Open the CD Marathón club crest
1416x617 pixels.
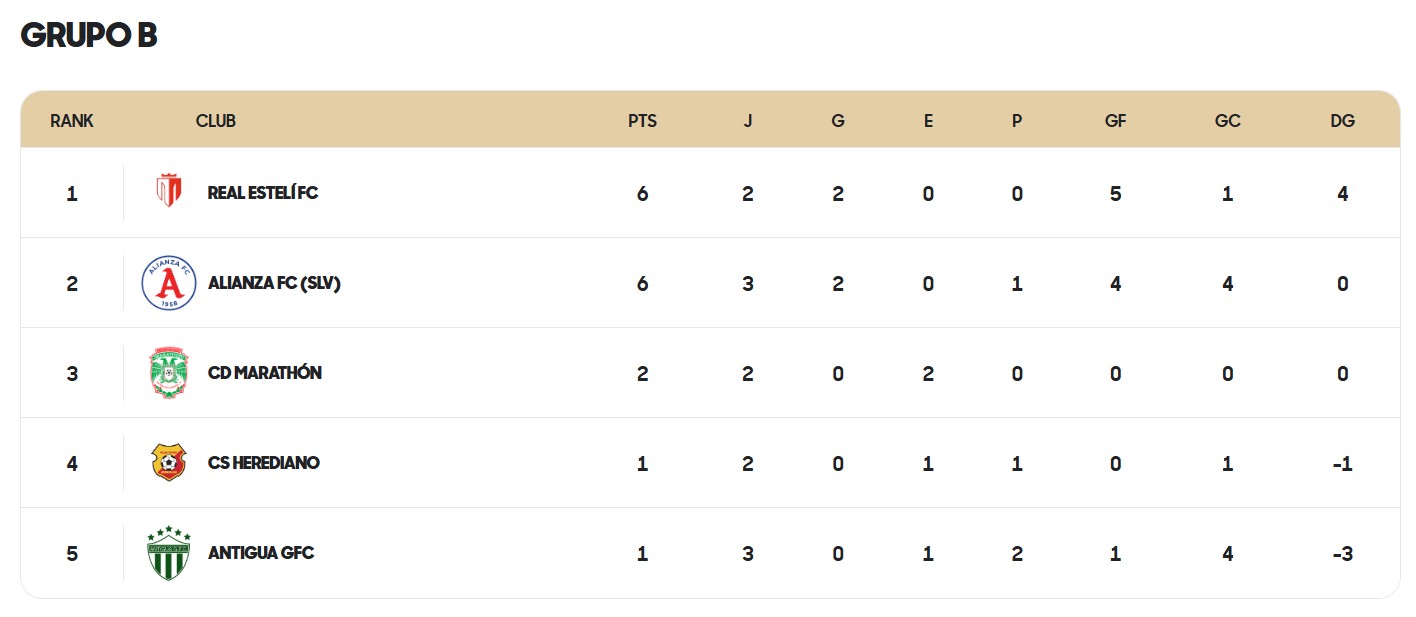pos(169,373)
